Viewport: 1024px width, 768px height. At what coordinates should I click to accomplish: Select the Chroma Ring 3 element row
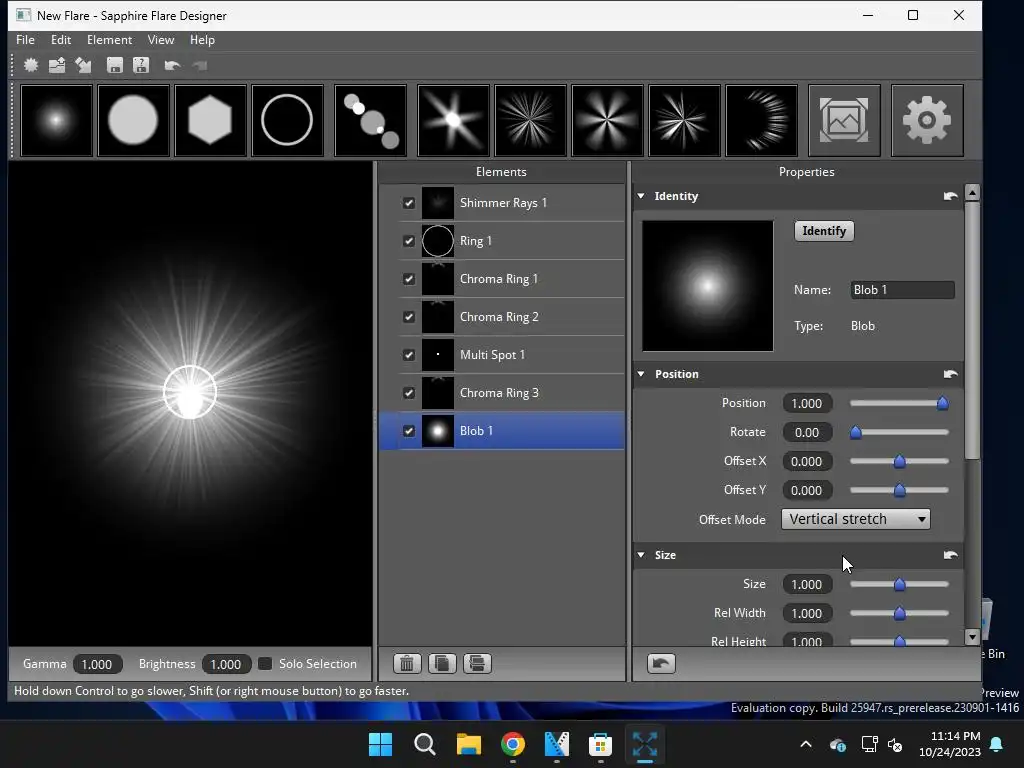[x=502, y=392]
